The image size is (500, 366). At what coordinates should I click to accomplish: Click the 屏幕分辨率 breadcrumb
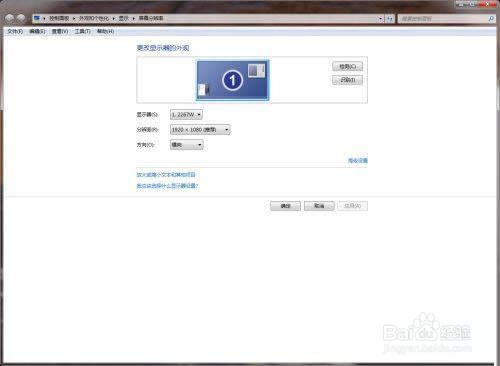pos(151,18)
